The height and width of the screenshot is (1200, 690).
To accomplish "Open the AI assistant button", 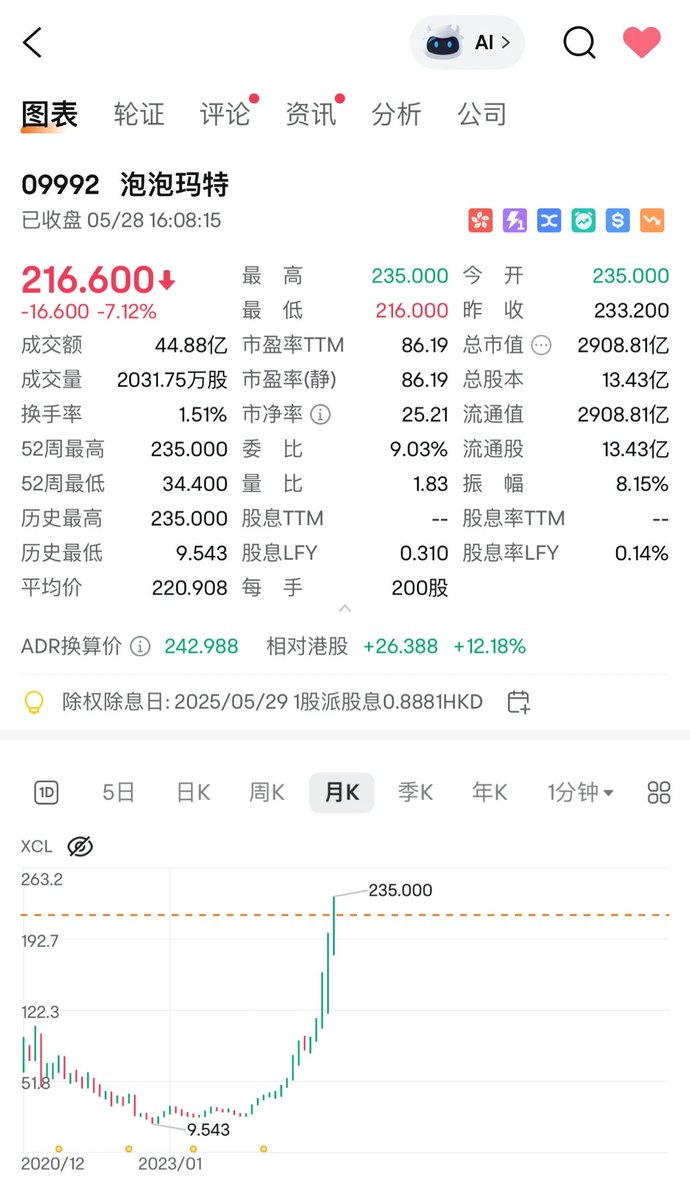I will coord(467,43).
